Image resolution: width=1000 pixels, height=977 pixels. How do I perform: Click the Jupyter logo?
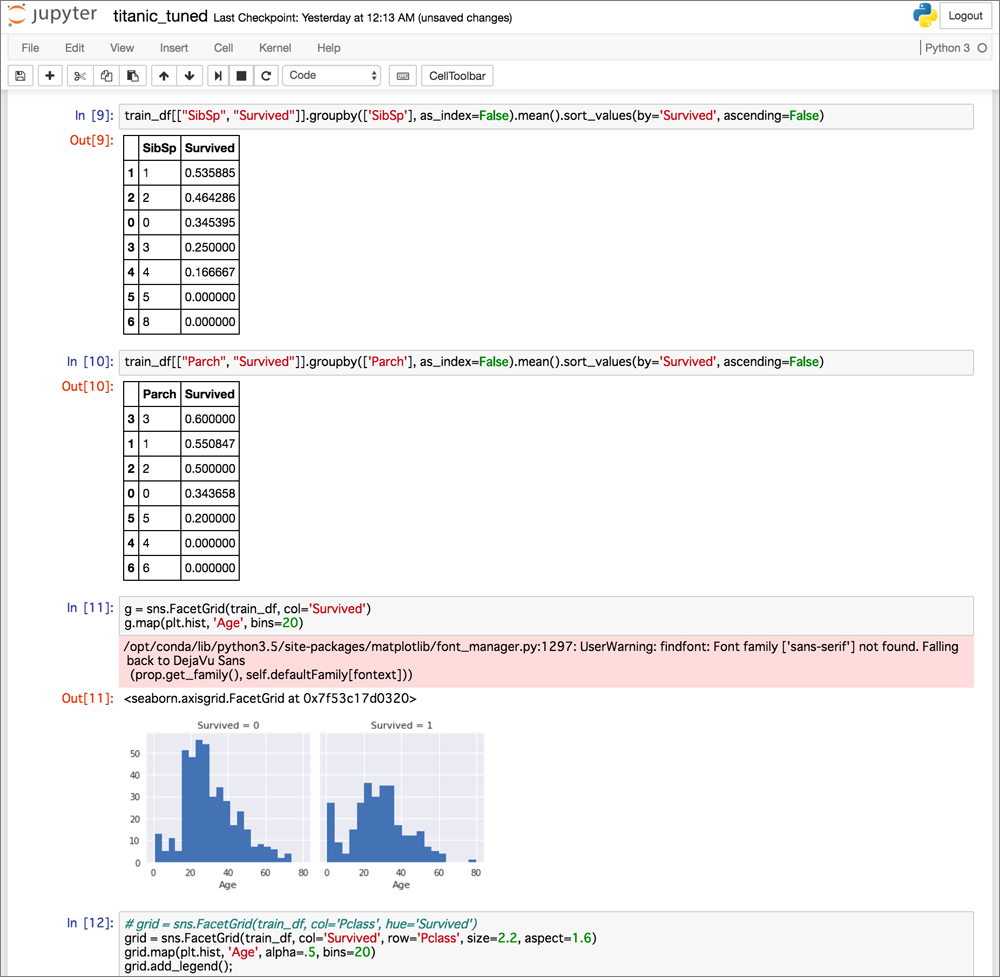(x=52, y=15)
